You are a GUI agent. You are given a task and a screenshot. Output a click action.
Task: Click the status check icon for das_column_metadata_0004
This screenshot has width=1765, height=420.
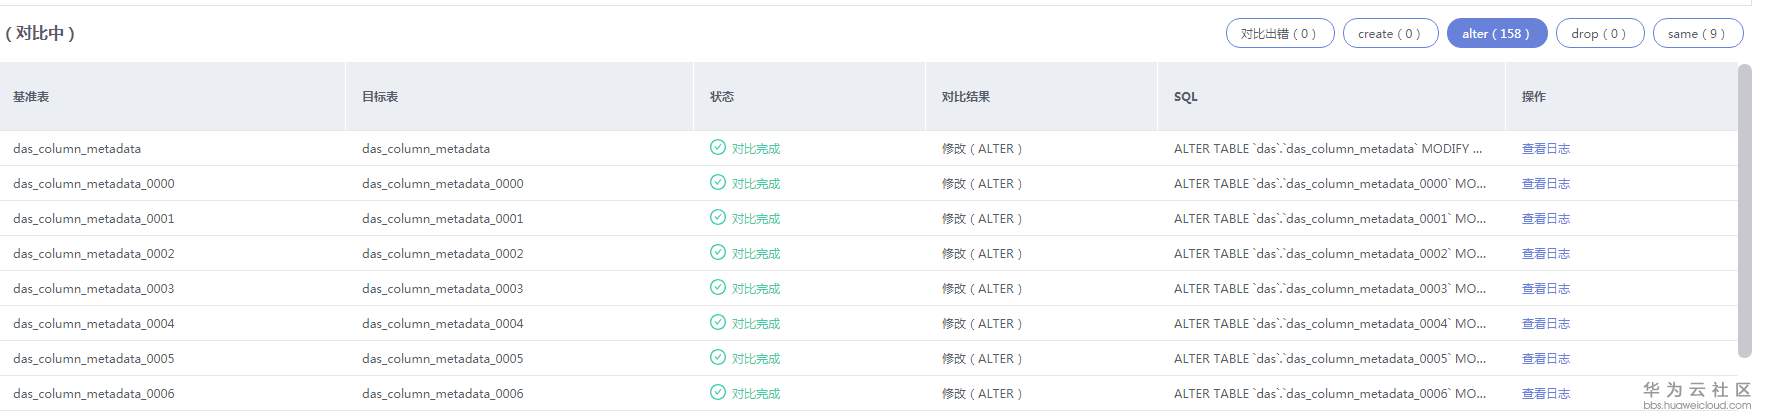pyautogui.click(x=717, y=323)
